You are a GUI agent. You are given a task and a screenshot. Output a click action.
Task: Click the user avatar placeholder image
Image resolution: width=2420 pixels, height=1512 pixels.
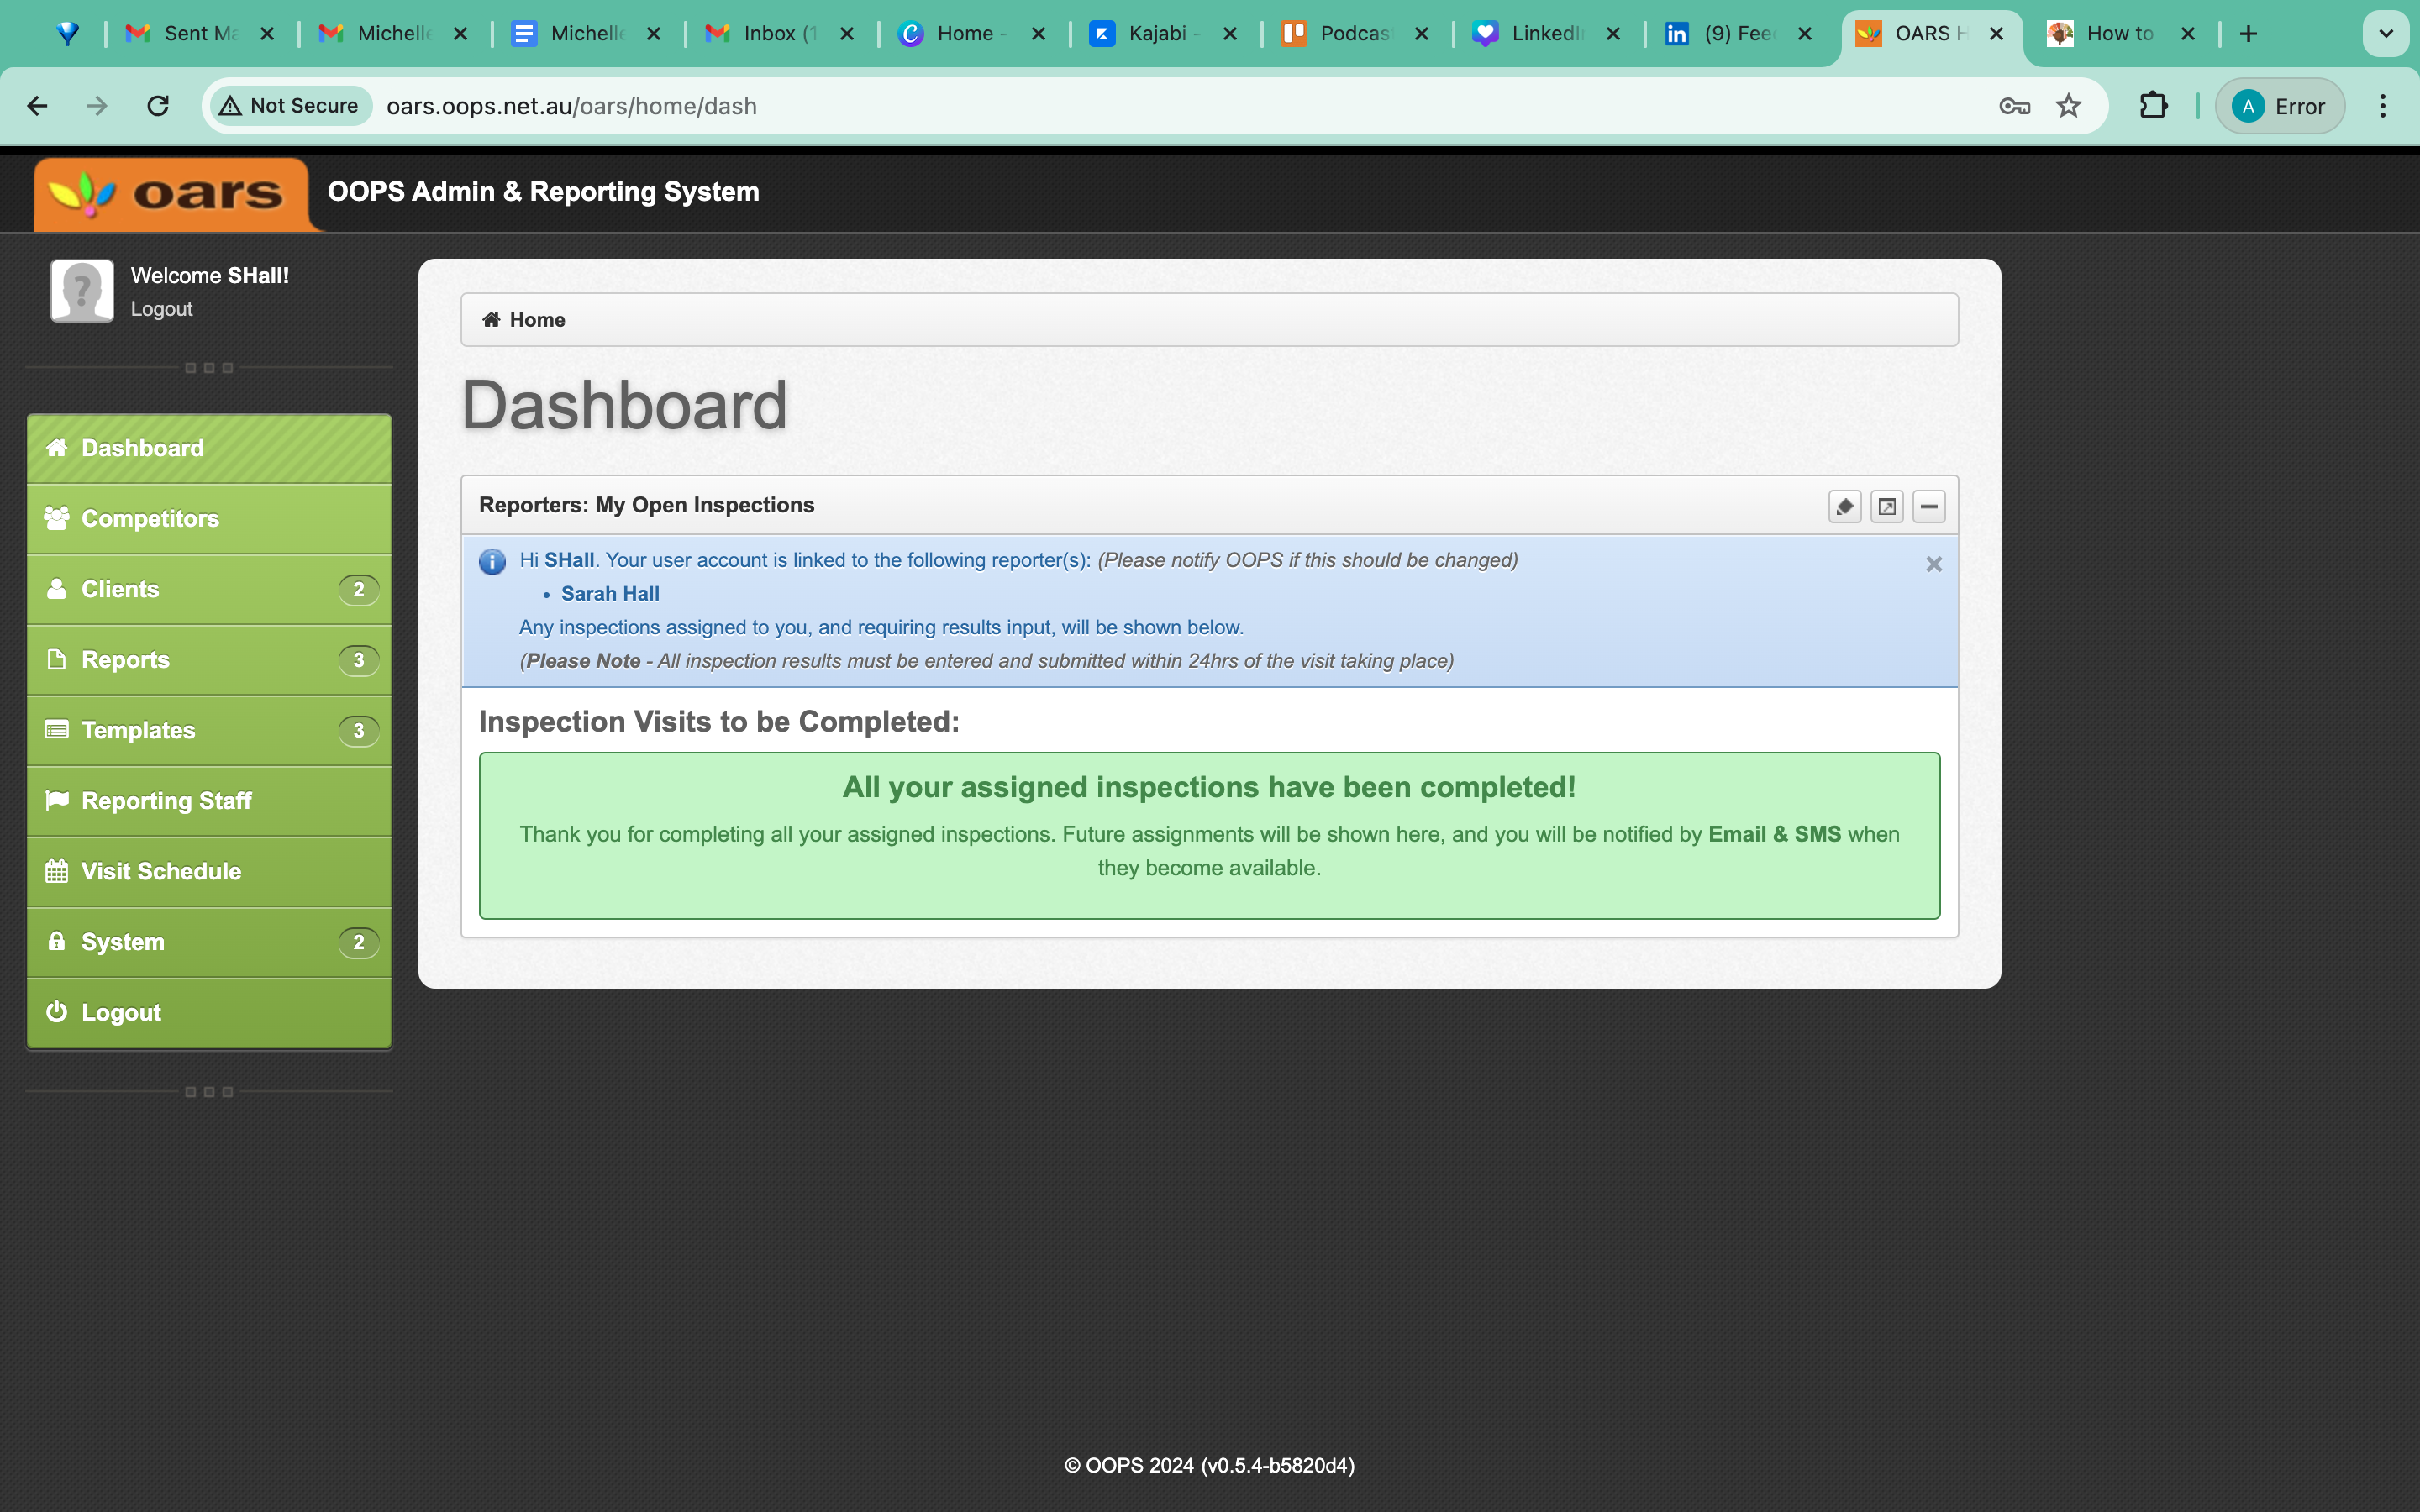tap(82, 291)
